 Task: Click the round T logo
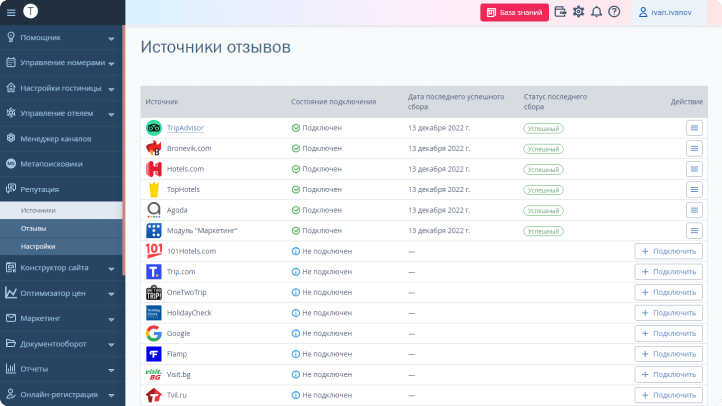coord(30,11)
